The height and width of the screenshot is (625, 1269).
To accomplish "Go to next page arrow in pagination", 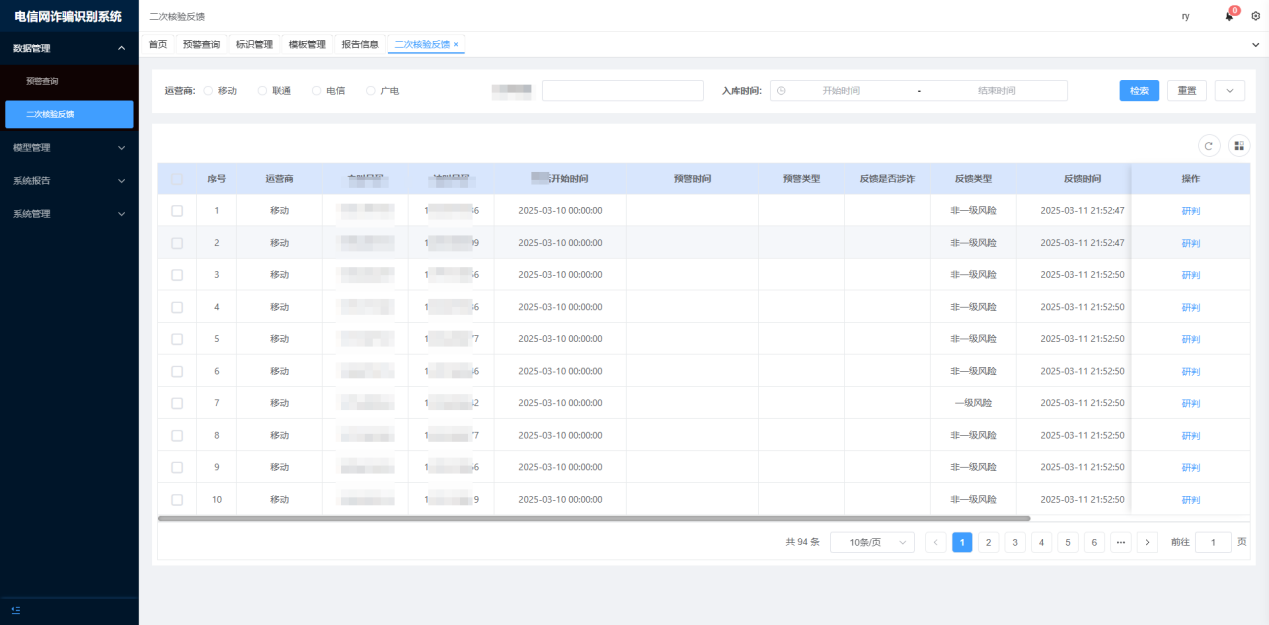I will pos(1147,542).
